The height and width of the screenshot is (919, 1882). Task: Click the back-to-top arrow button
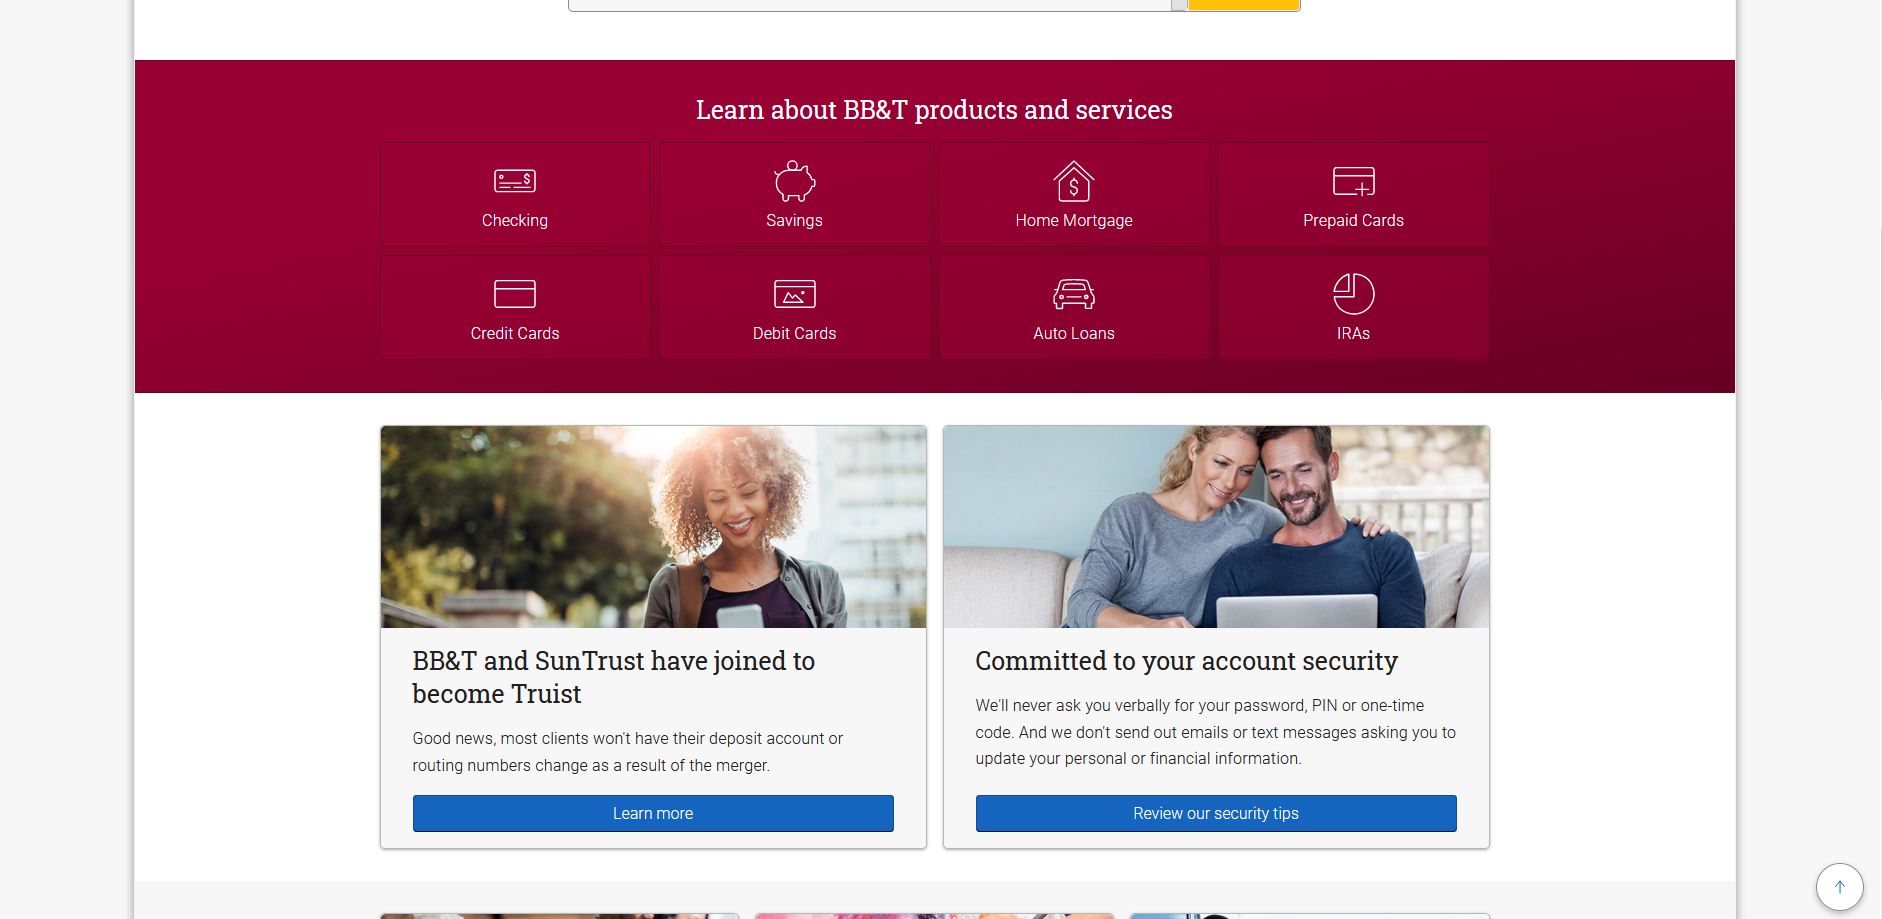tap(1839, 887)
